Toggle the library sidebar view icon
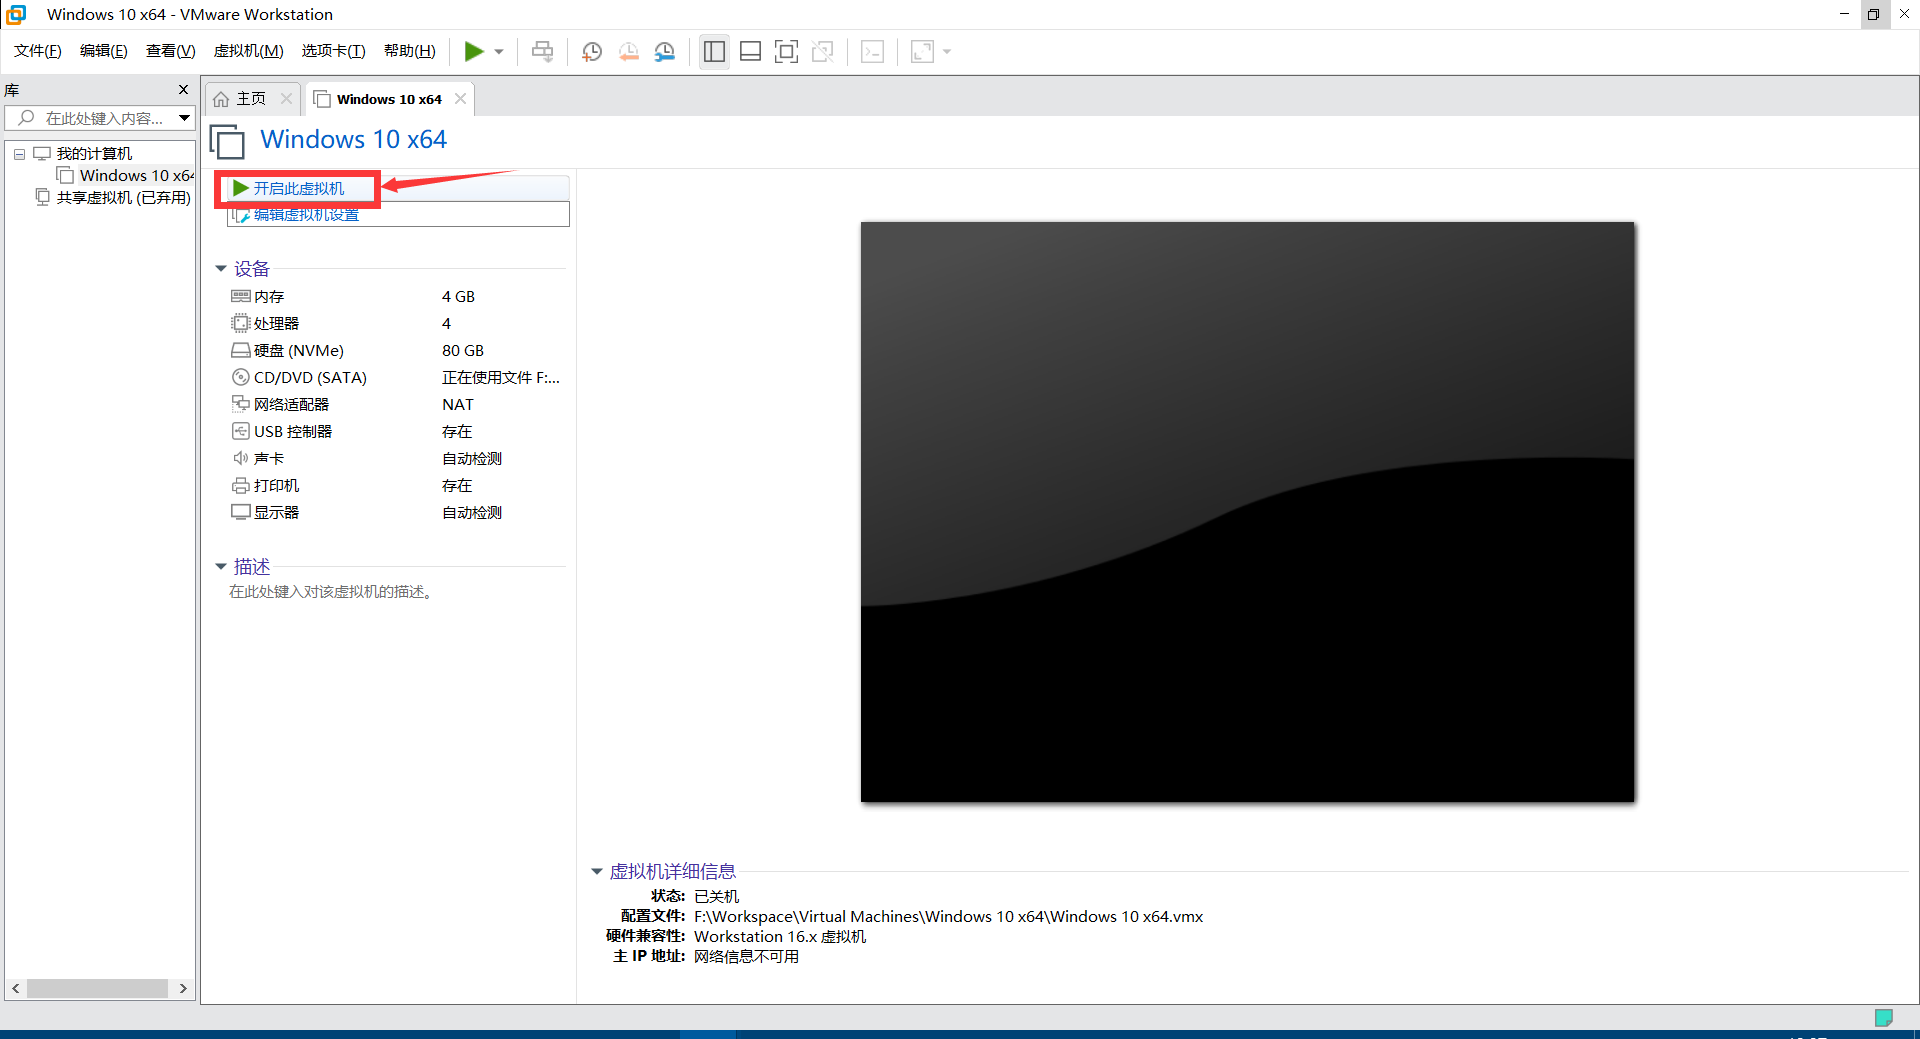Image resolution: width=1920 pixels, height=1039 pixels. pos(714,51)
